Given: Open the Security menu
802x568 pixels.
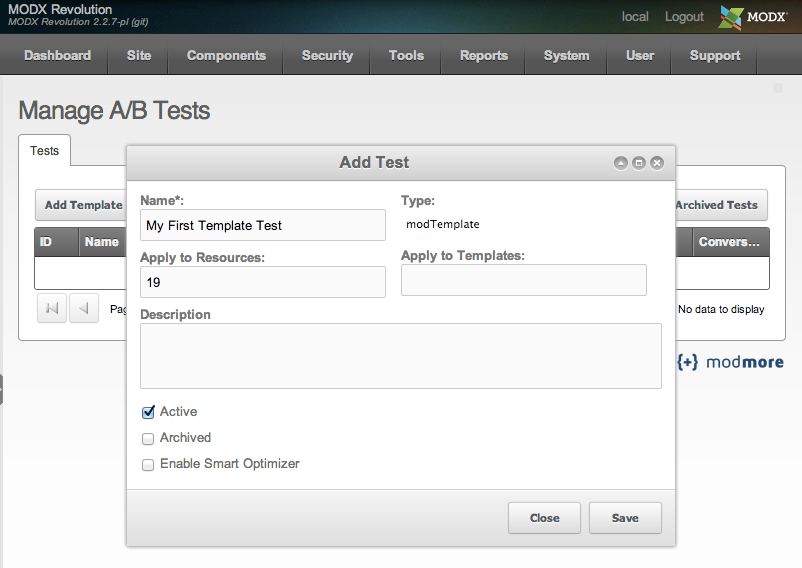Looking at the screenshot, I should [327, 55].
